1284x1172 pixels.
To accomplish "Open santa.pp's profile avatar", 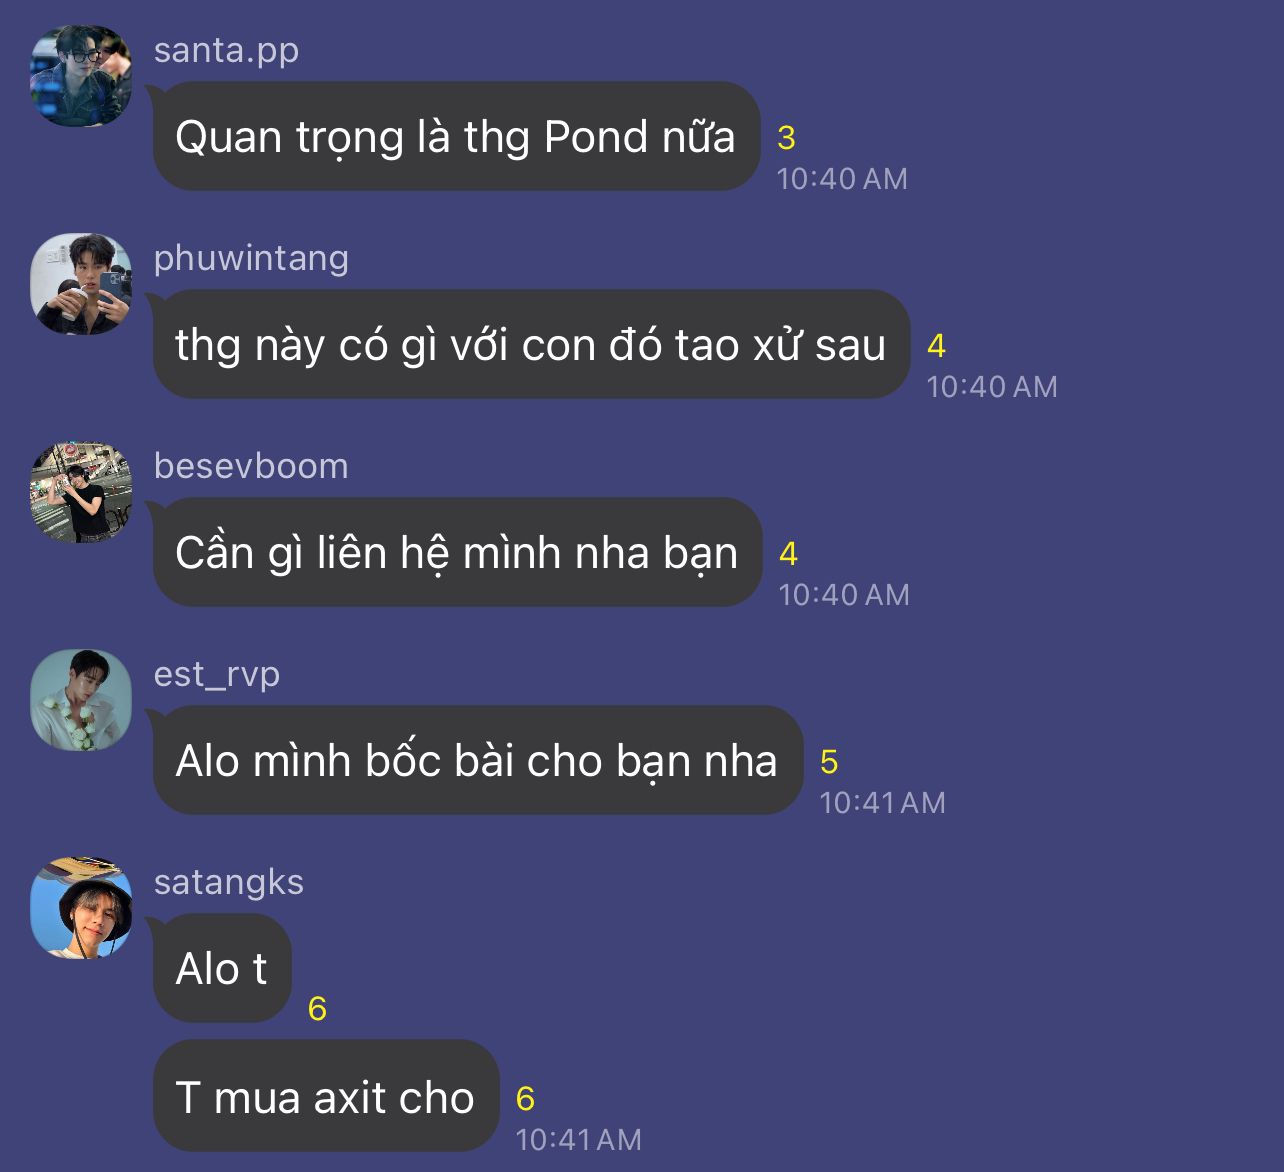I will pyautogui.click(x=81, y=76).
